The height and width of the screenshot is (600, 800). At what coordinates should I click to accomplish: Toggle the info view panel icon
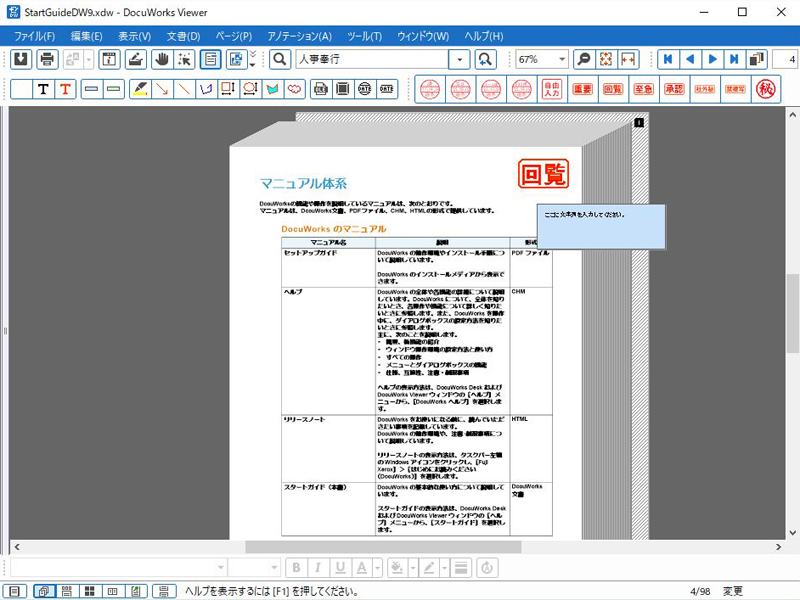tap(211, 59)
